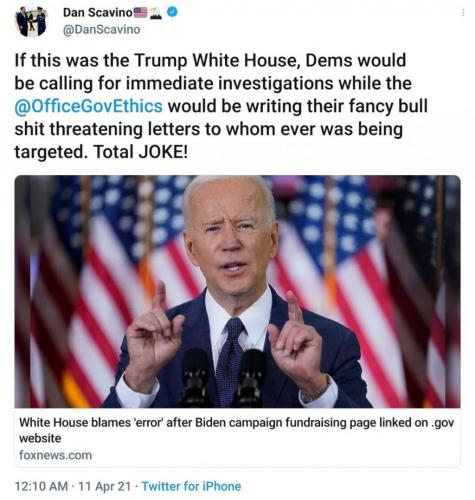475x500 pixels.
Task: Open the Dan Scavino display name
Action: pos(97,13)
